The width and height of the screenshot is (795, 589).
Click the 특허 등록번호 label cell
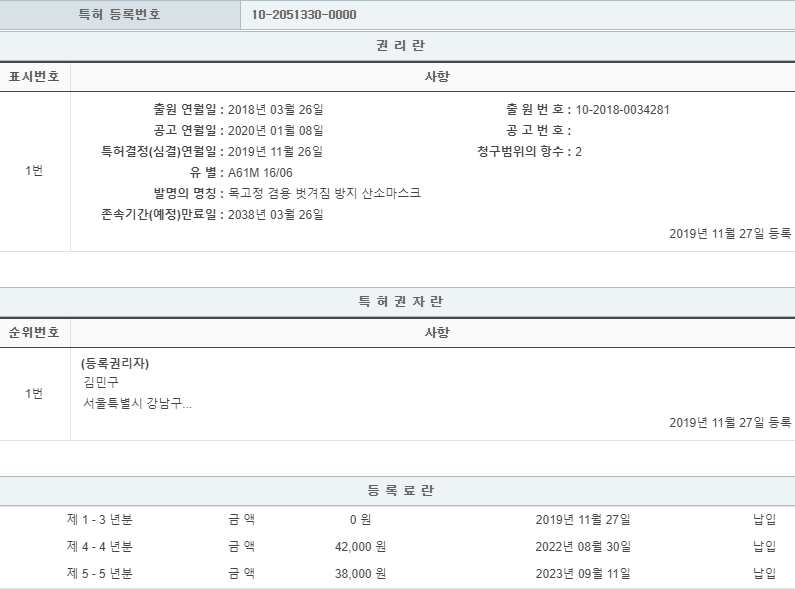click(x=120, y=15)
